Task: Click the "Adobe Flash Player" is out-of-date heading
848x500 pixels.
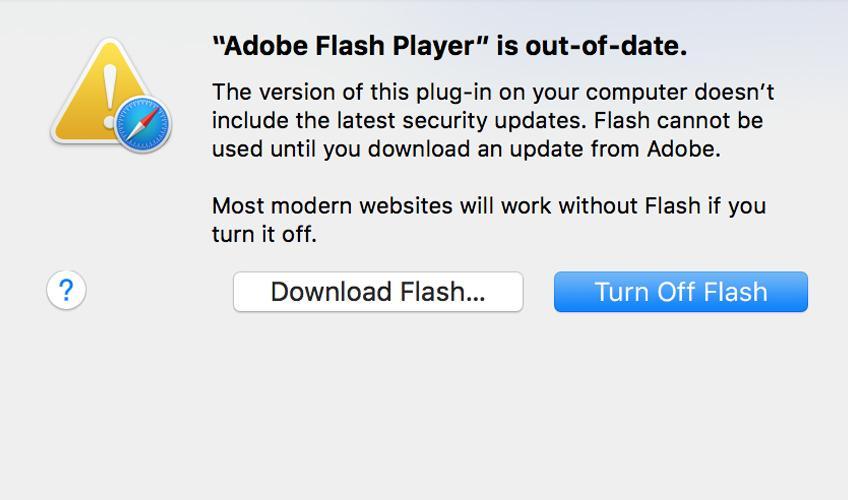Action: pos(449,46)
